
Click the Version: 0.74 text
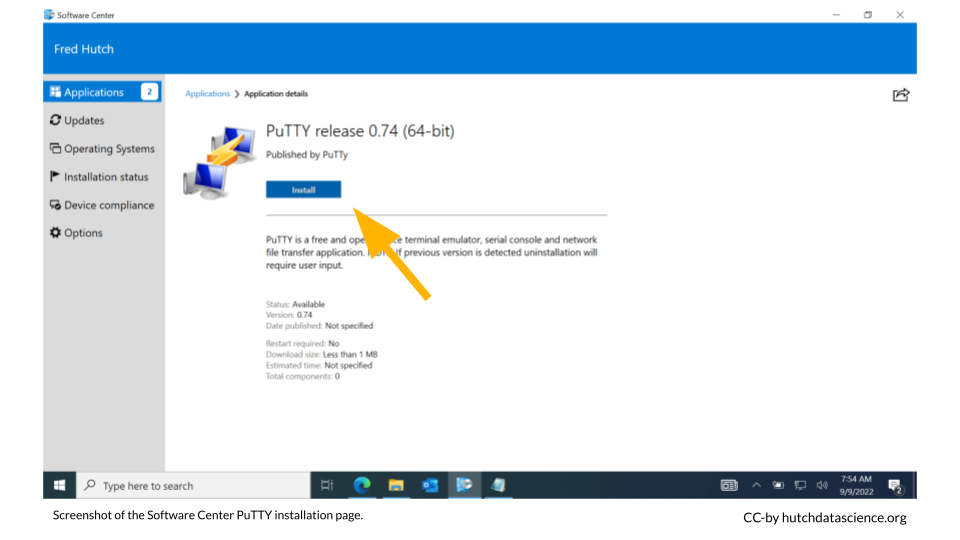pyautogui.click(x=289, y=315)
